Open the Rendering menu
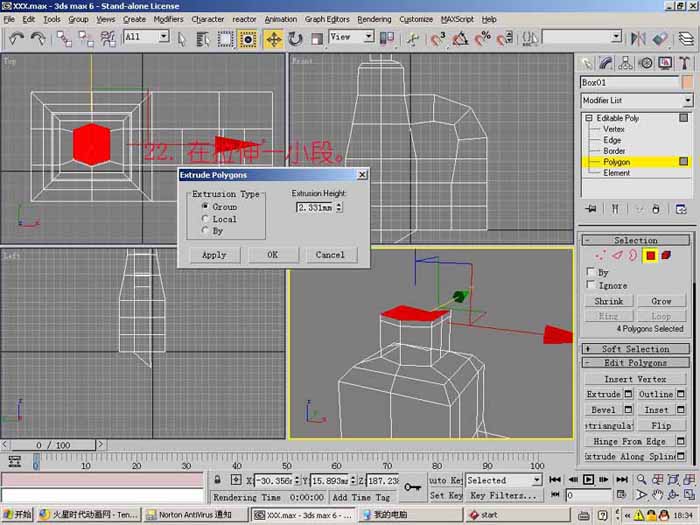 tap(374, 19)
